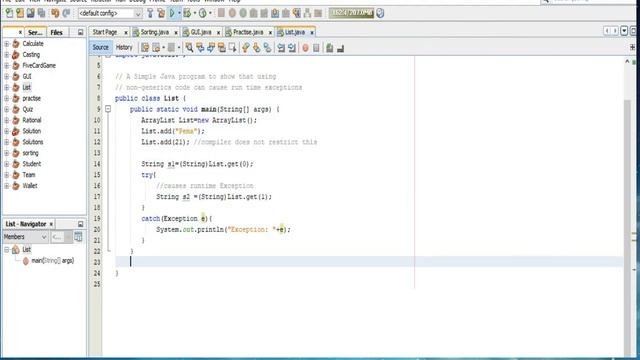Click the Comment code icon
This screenshot has height=360, width=640.
[329, 48]
